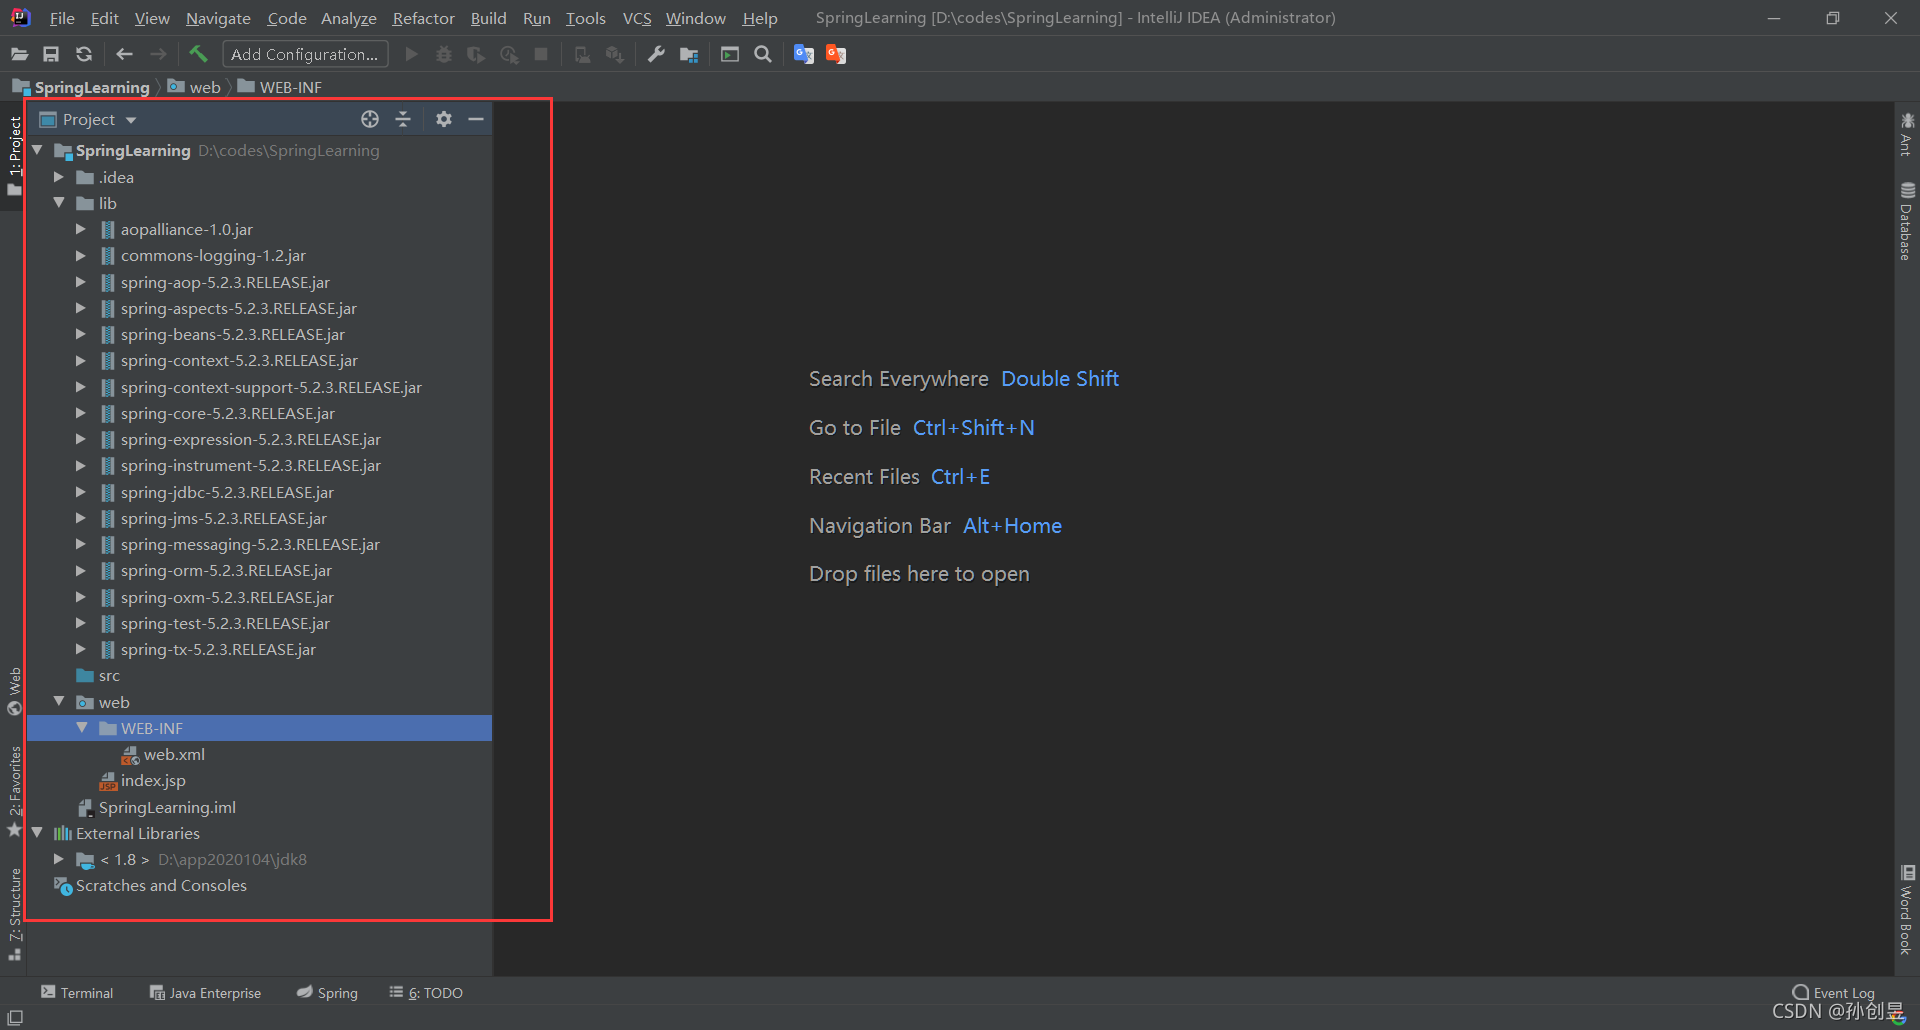Collapse the SpringLearning root node
Screen dimensions: 1920x1030
coord(37,150)
